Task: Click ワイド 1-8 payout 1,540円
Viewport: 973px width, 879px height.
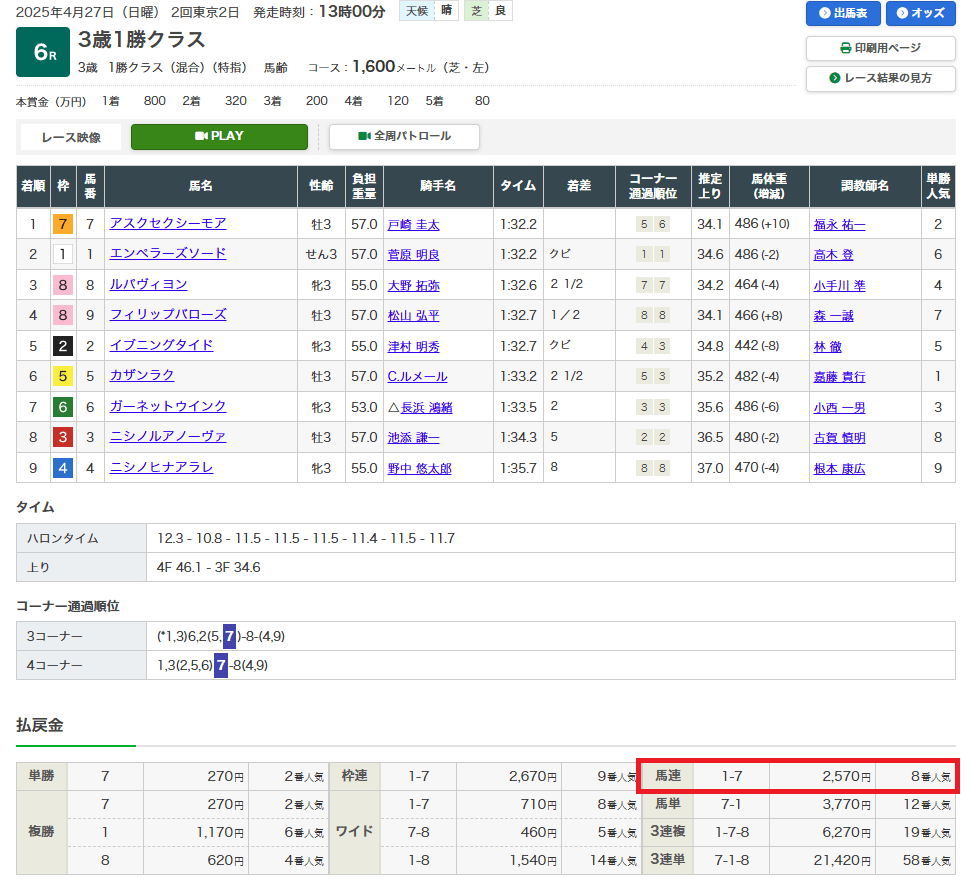Action: coord(532,860)
